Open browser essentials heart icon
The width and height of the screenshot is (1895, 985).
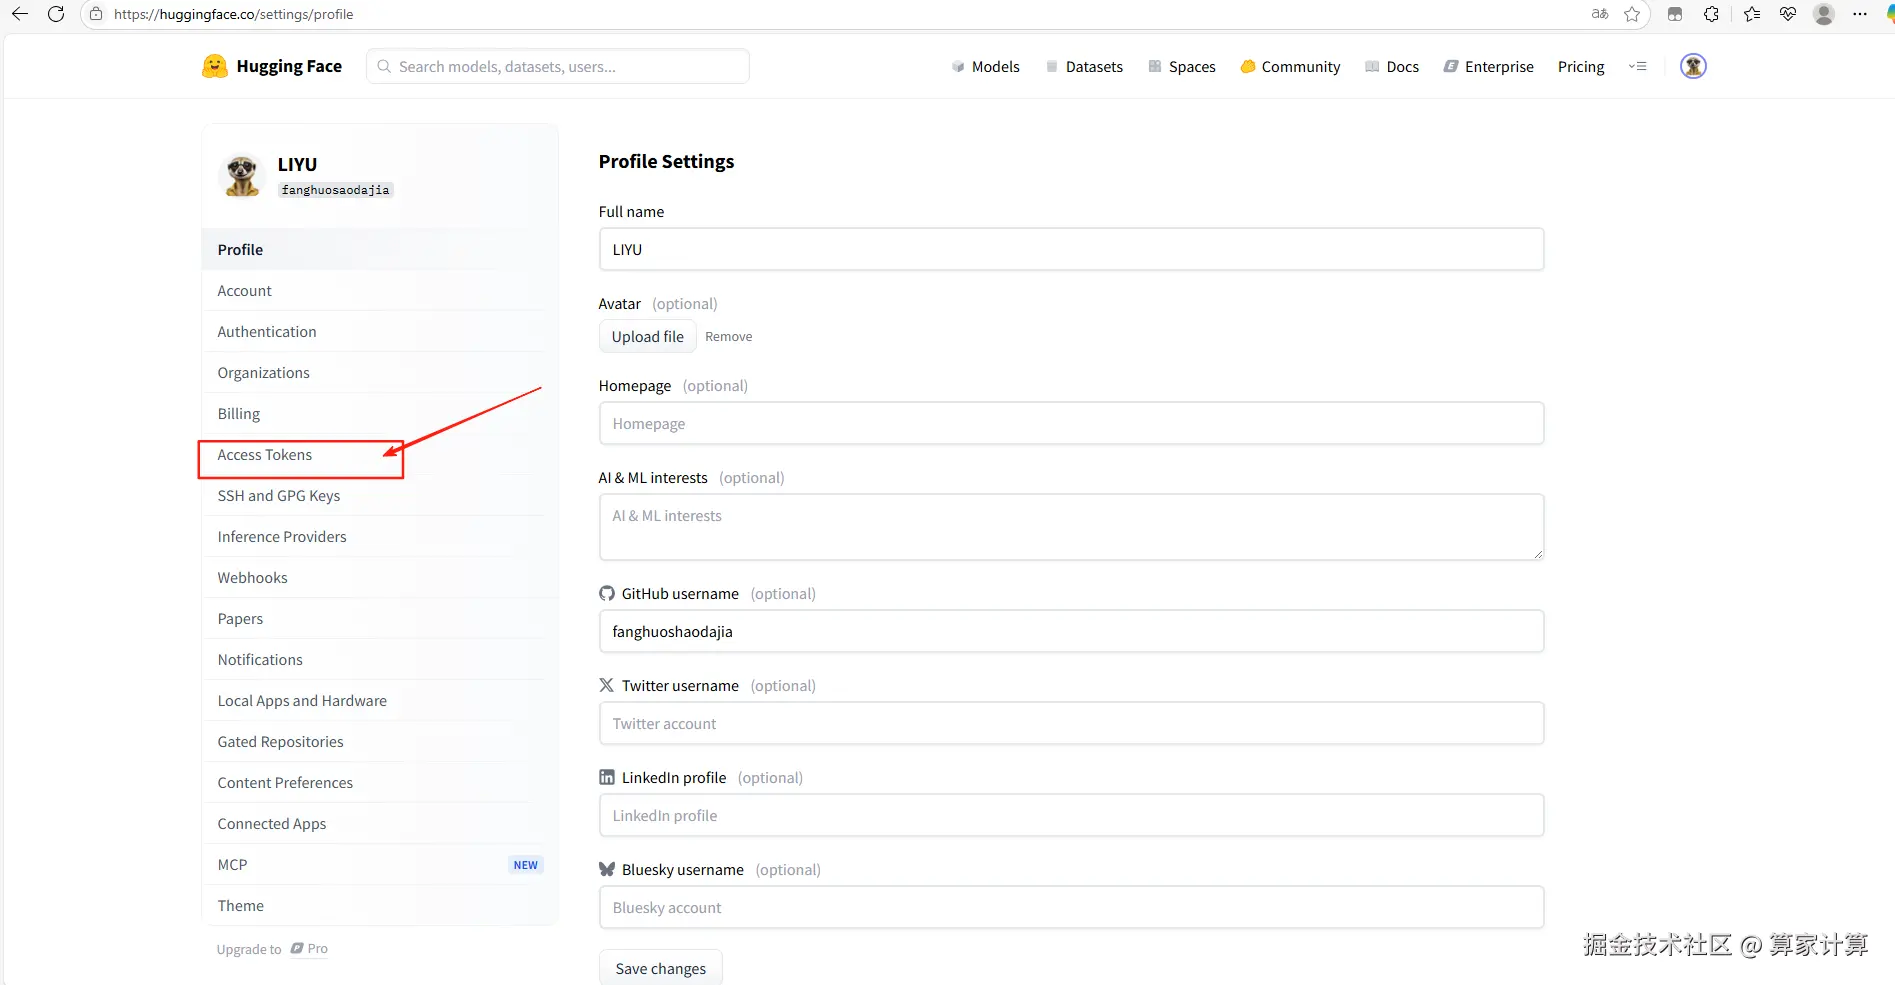click(x=1788, y=14)
